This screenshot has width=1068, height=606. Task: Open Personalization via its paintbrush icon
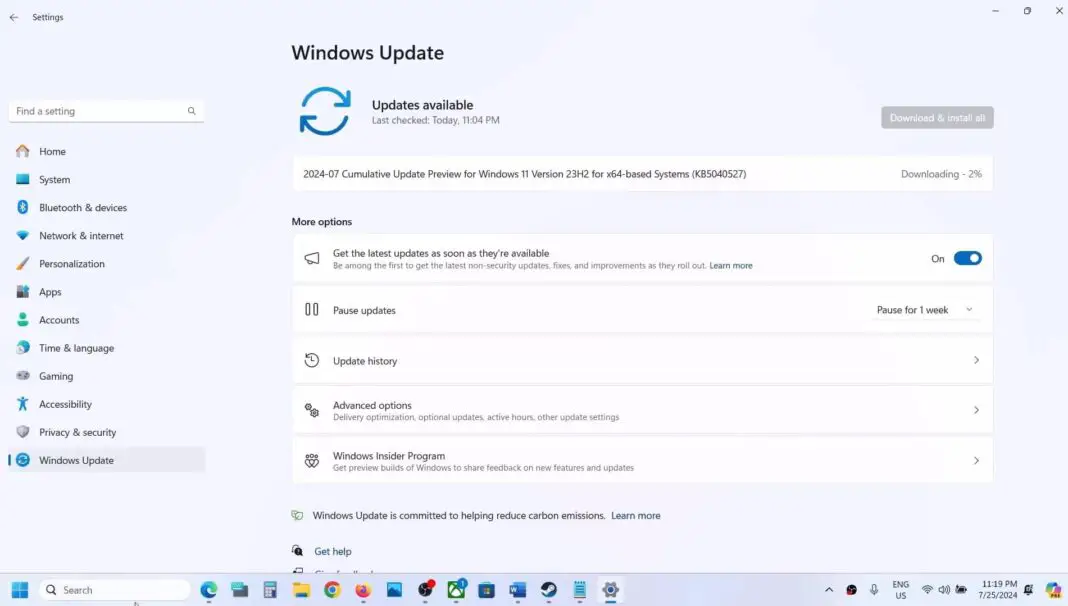coord(25,263)
